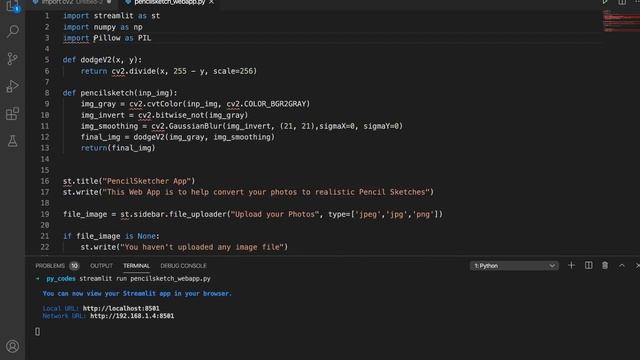Click the terminal command 'streamlit run pencilsketch_webapp.py'
The height and width of the screenshot is (360, 640).
pos(145,279)
